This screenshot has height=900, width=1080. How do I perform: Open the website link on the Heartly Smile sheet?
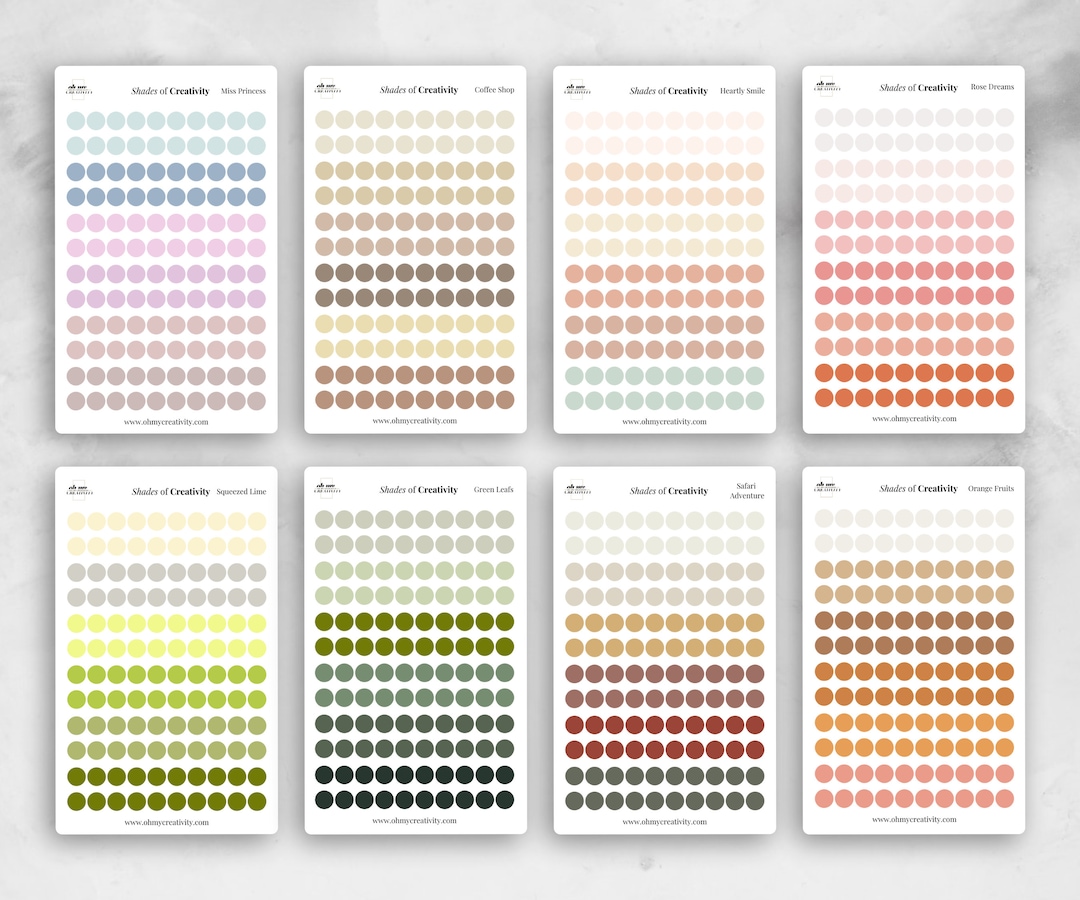click(664, 421)
